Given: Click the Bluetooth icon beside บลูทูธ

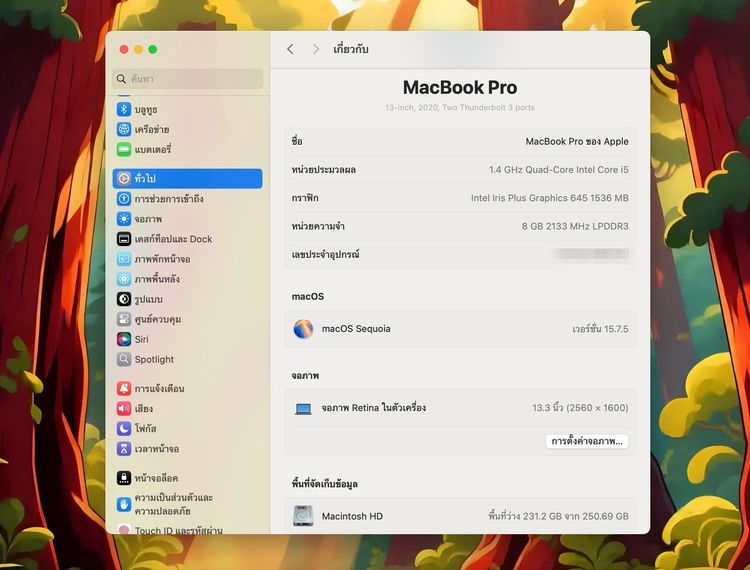Looking at the screenshot, I should 124,110.
